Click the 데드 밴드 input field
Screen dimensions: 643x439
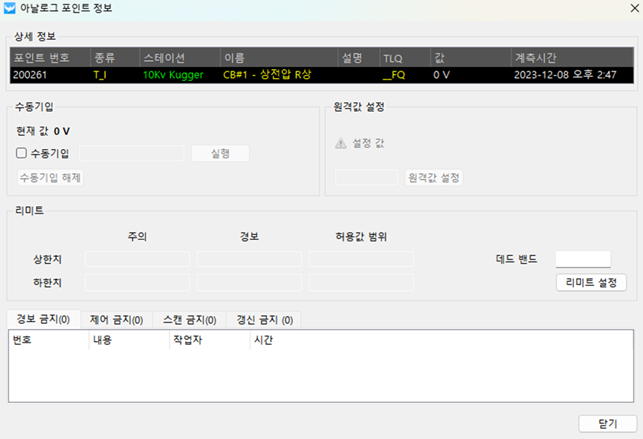[582, 259]
